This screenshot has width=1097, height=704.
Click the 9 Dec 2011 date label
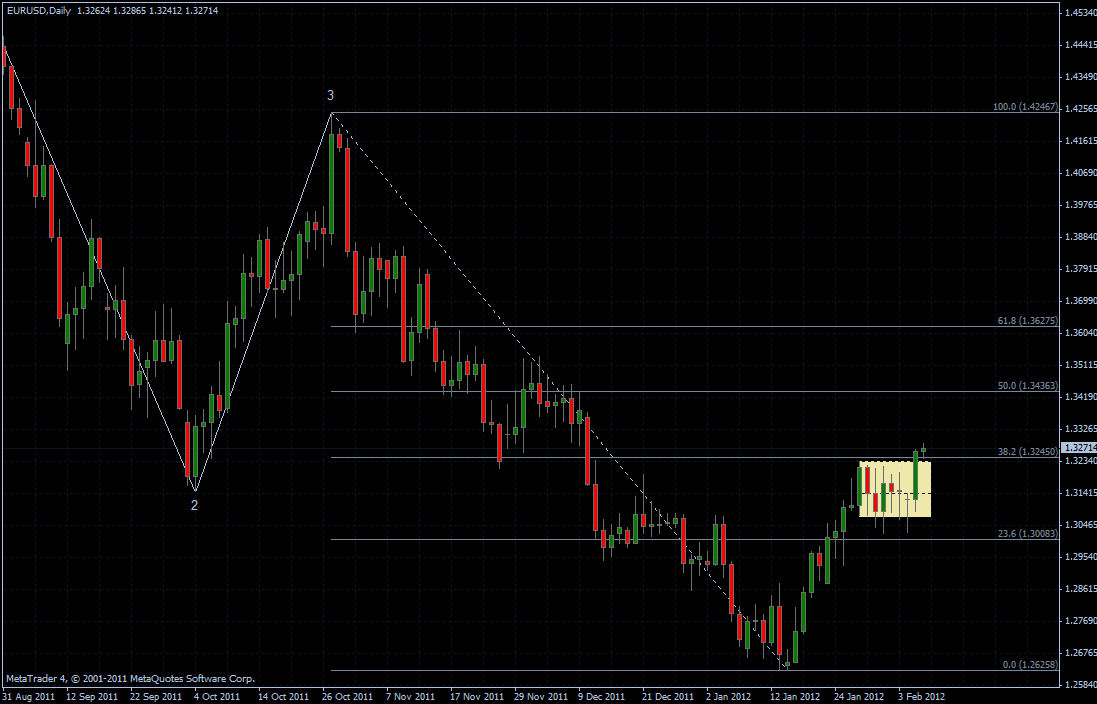point(602,696)
